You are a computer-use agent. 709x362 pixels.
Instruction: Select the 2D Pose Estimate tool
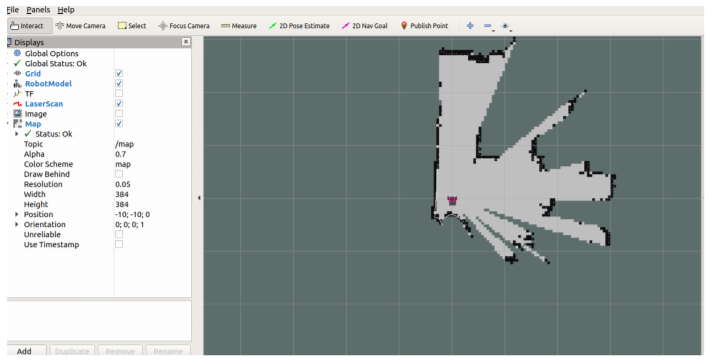[x=299, y=26]
